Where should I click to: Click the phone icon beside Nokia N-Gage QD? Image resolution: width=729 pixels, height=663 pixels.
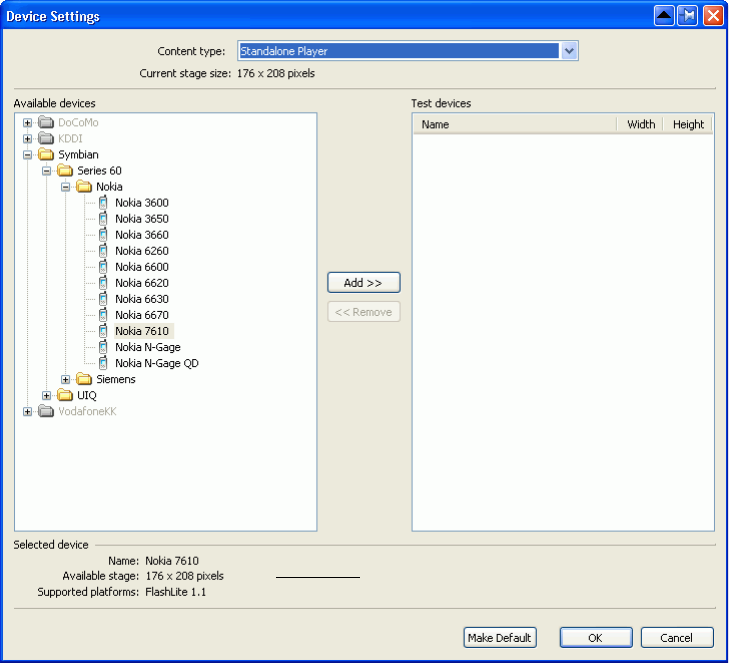[x=102, y=363]
